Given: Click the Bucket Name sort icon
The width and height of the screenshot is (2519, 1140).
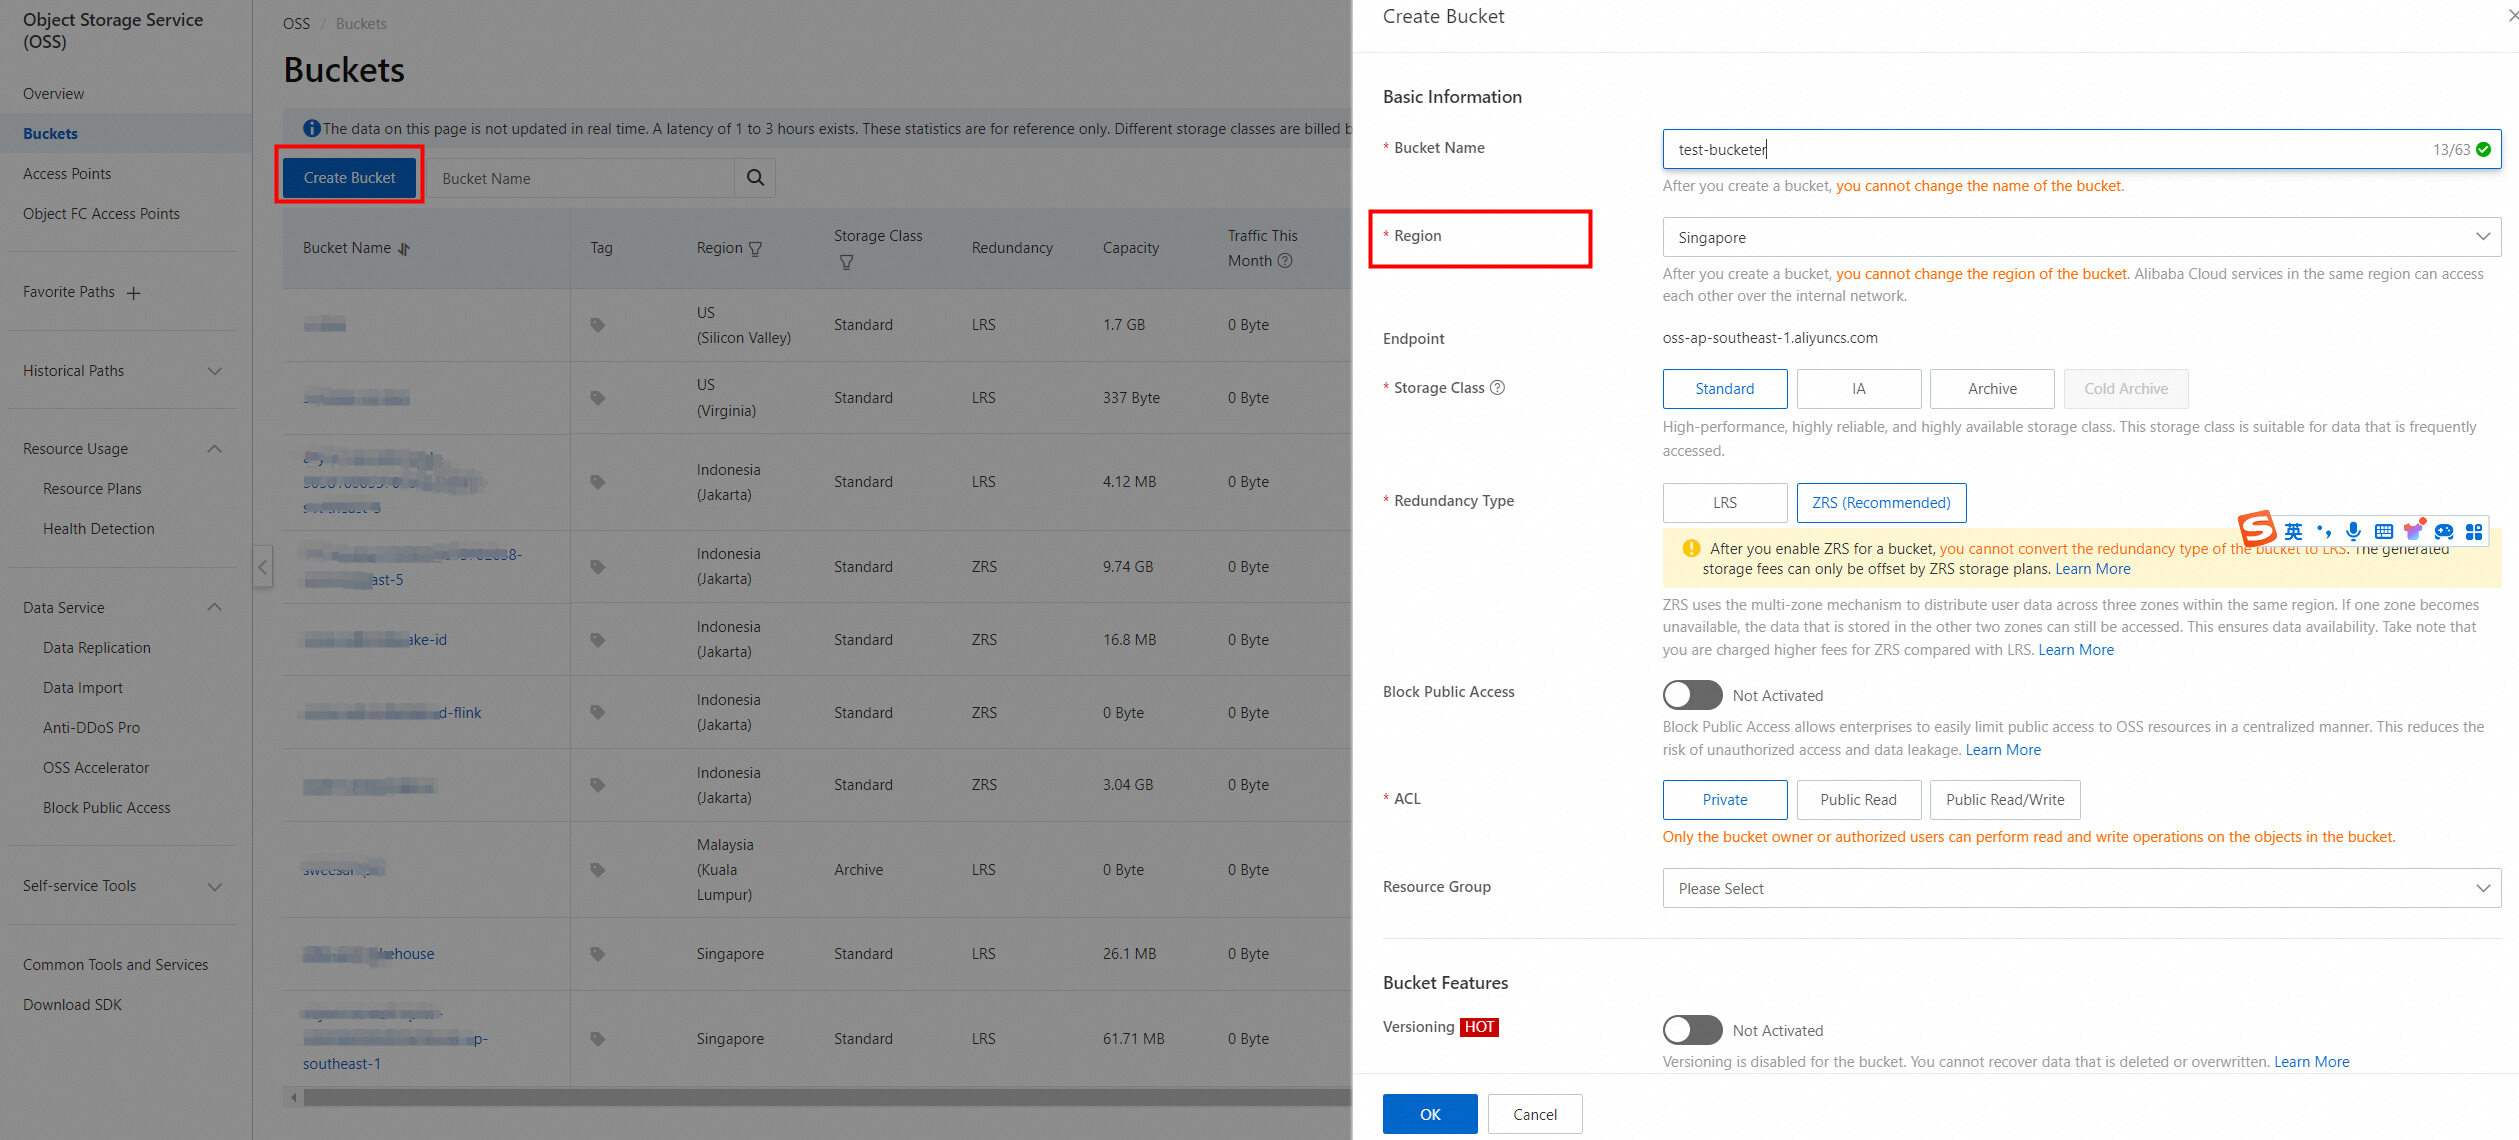Looking at the screenshot, I should click(404, 249).
